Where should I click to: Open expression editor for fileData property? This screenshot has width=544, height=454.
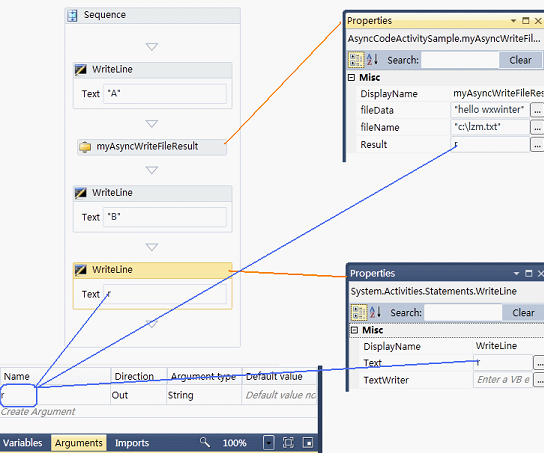(537, 111)
